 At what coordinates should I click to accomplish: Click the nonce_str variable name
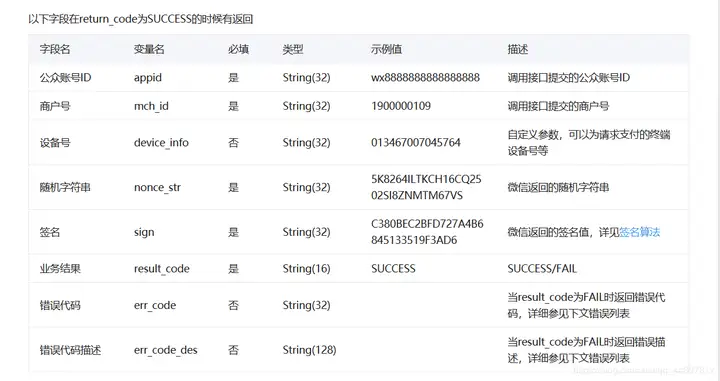pyautogui.click(x=158, y=187)
